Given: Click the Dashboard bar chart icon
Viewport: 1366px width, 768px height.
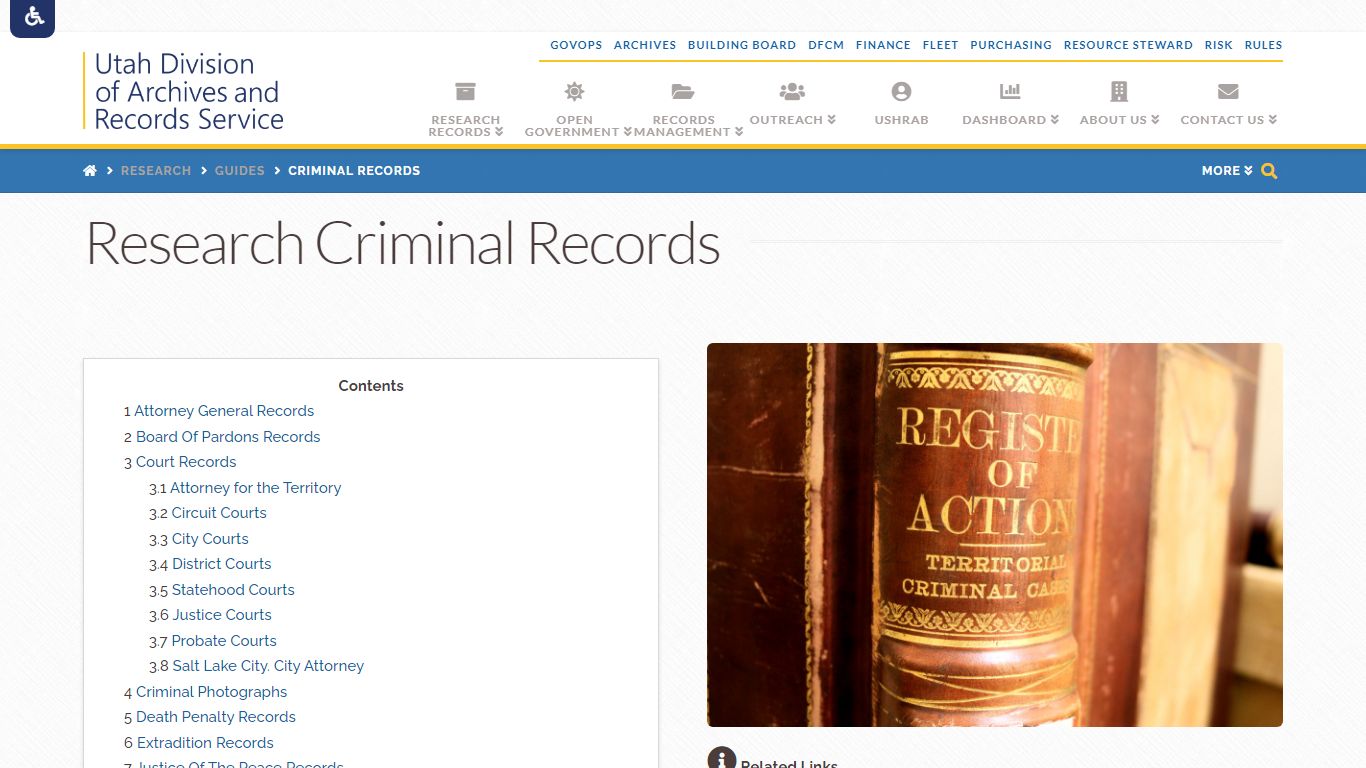Looking at the screenshot, I should pos(1010,92).
